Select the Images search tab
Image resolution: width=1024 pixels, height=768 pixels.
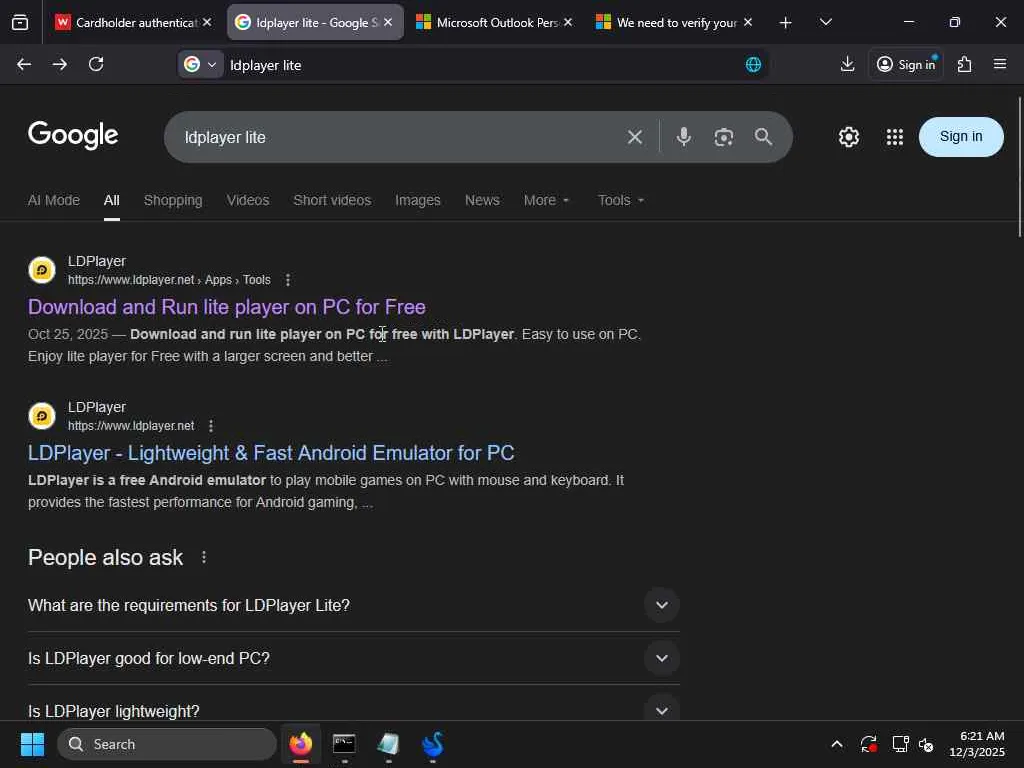click(417, 200)
